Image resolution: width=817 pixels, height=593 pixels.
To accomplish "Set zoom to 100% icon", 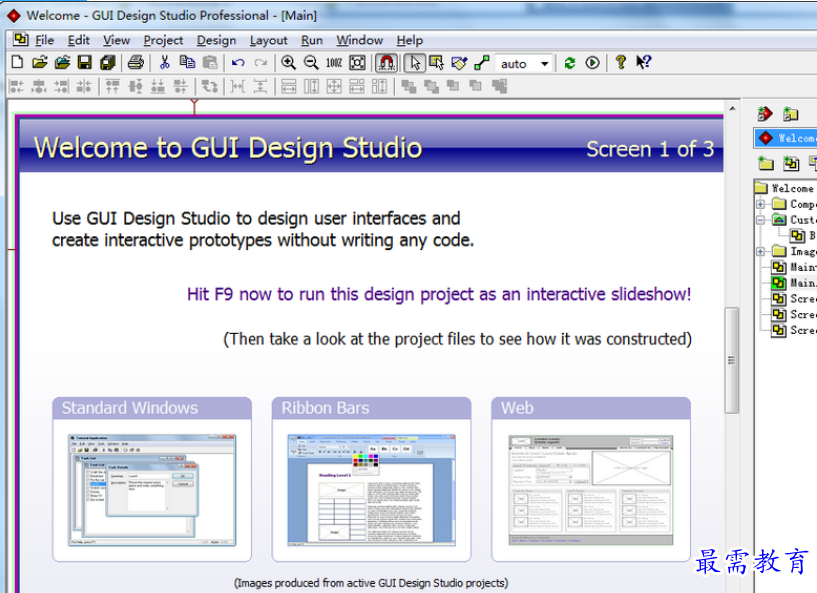I will point(334,63).
